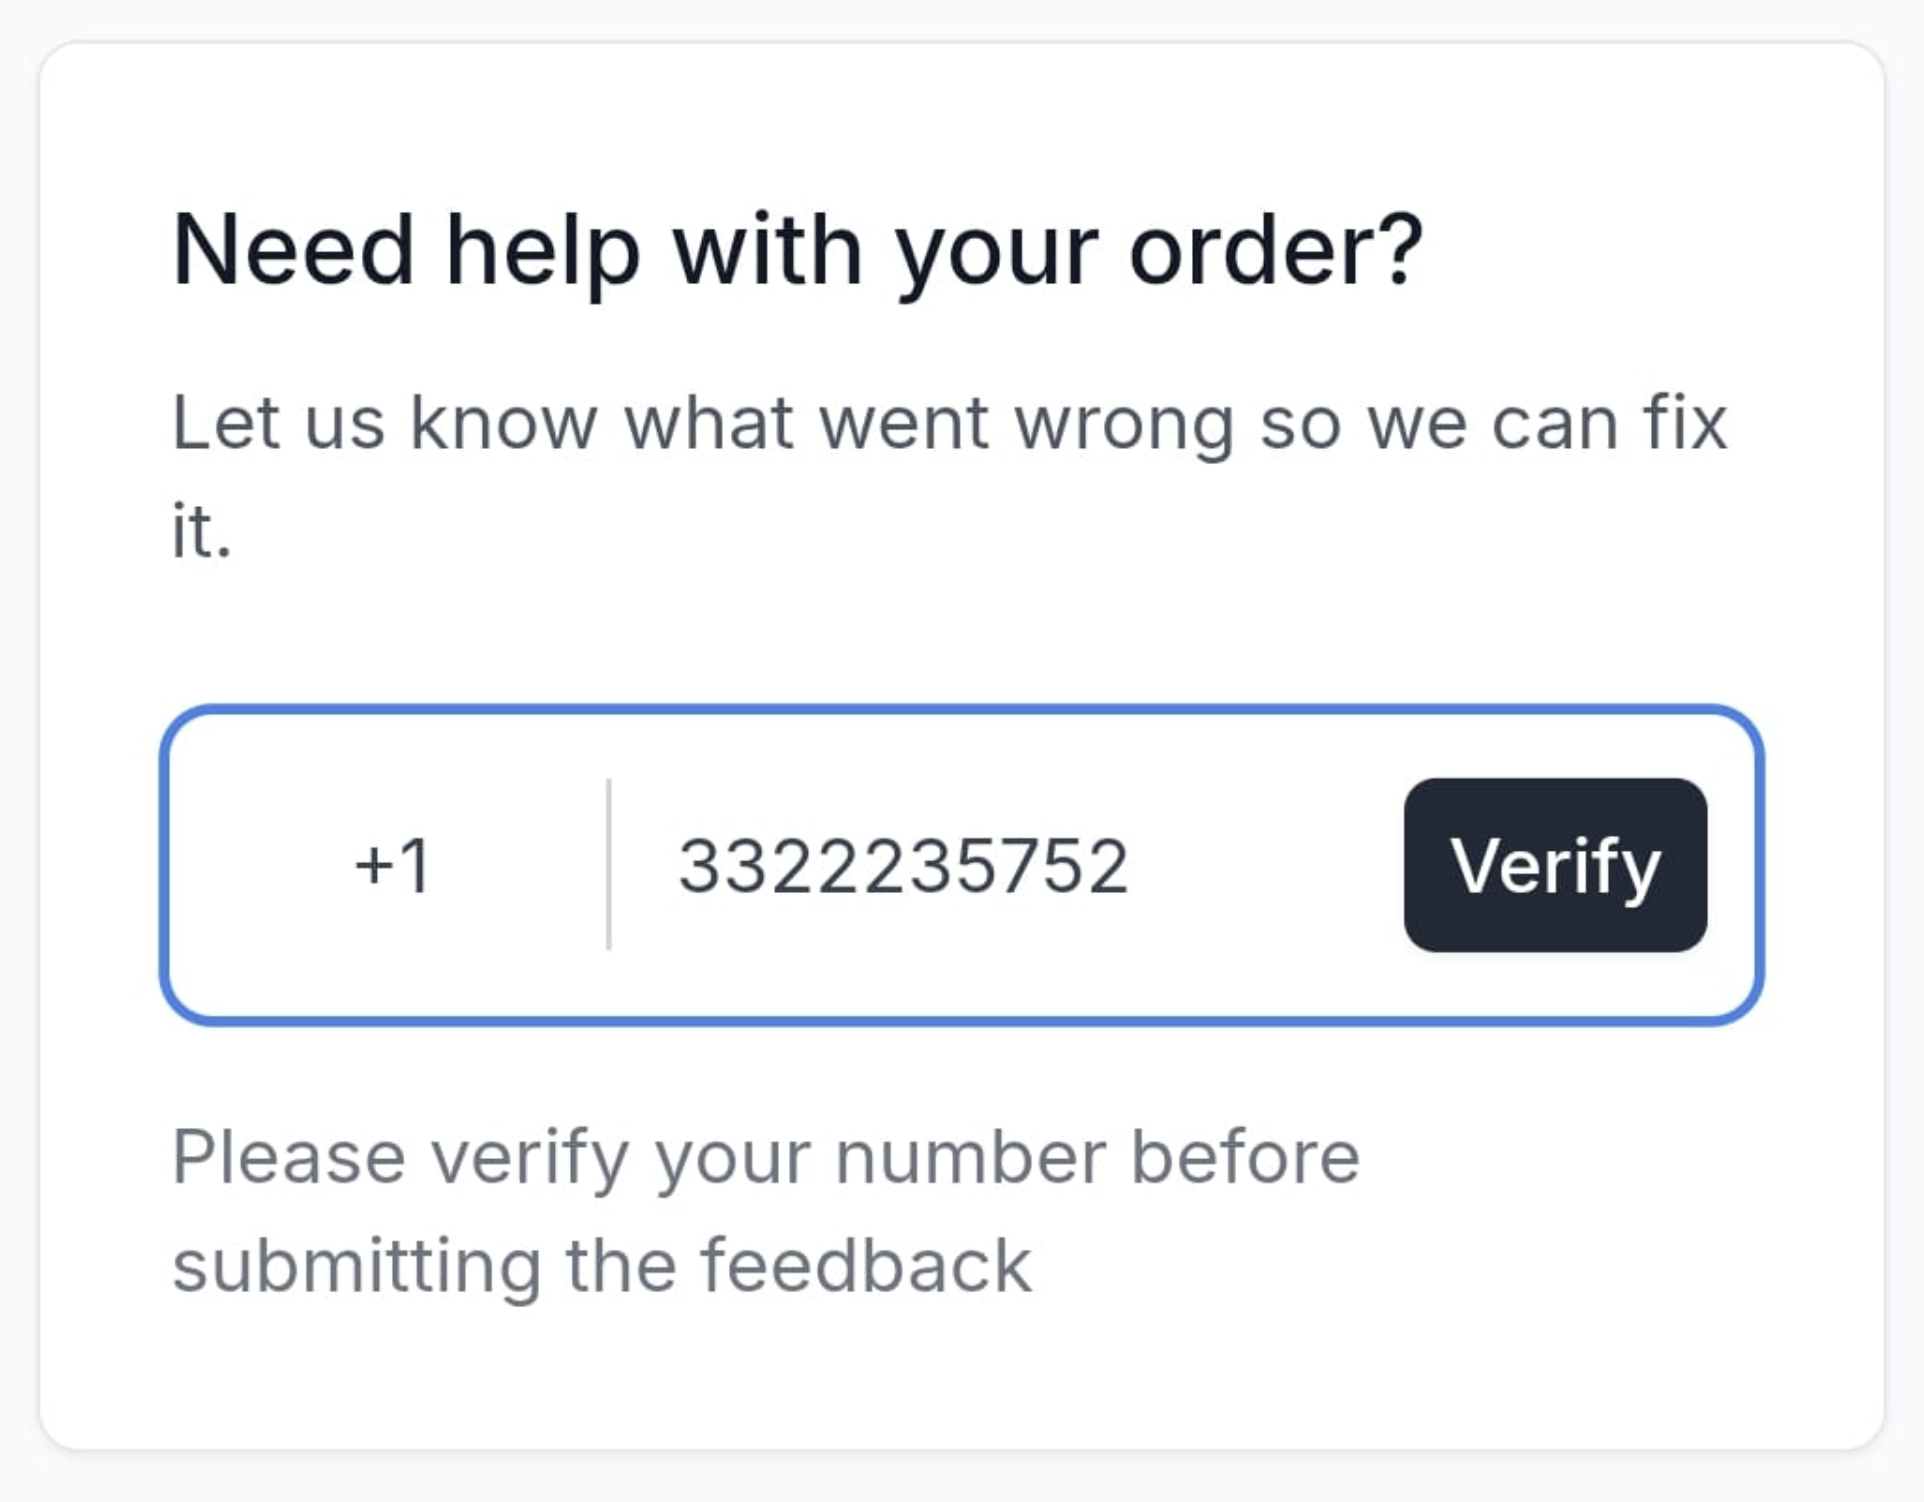Click the word 'wrong' in the subtitle
1924x1502 pixels.
[x=1124, y=424]
